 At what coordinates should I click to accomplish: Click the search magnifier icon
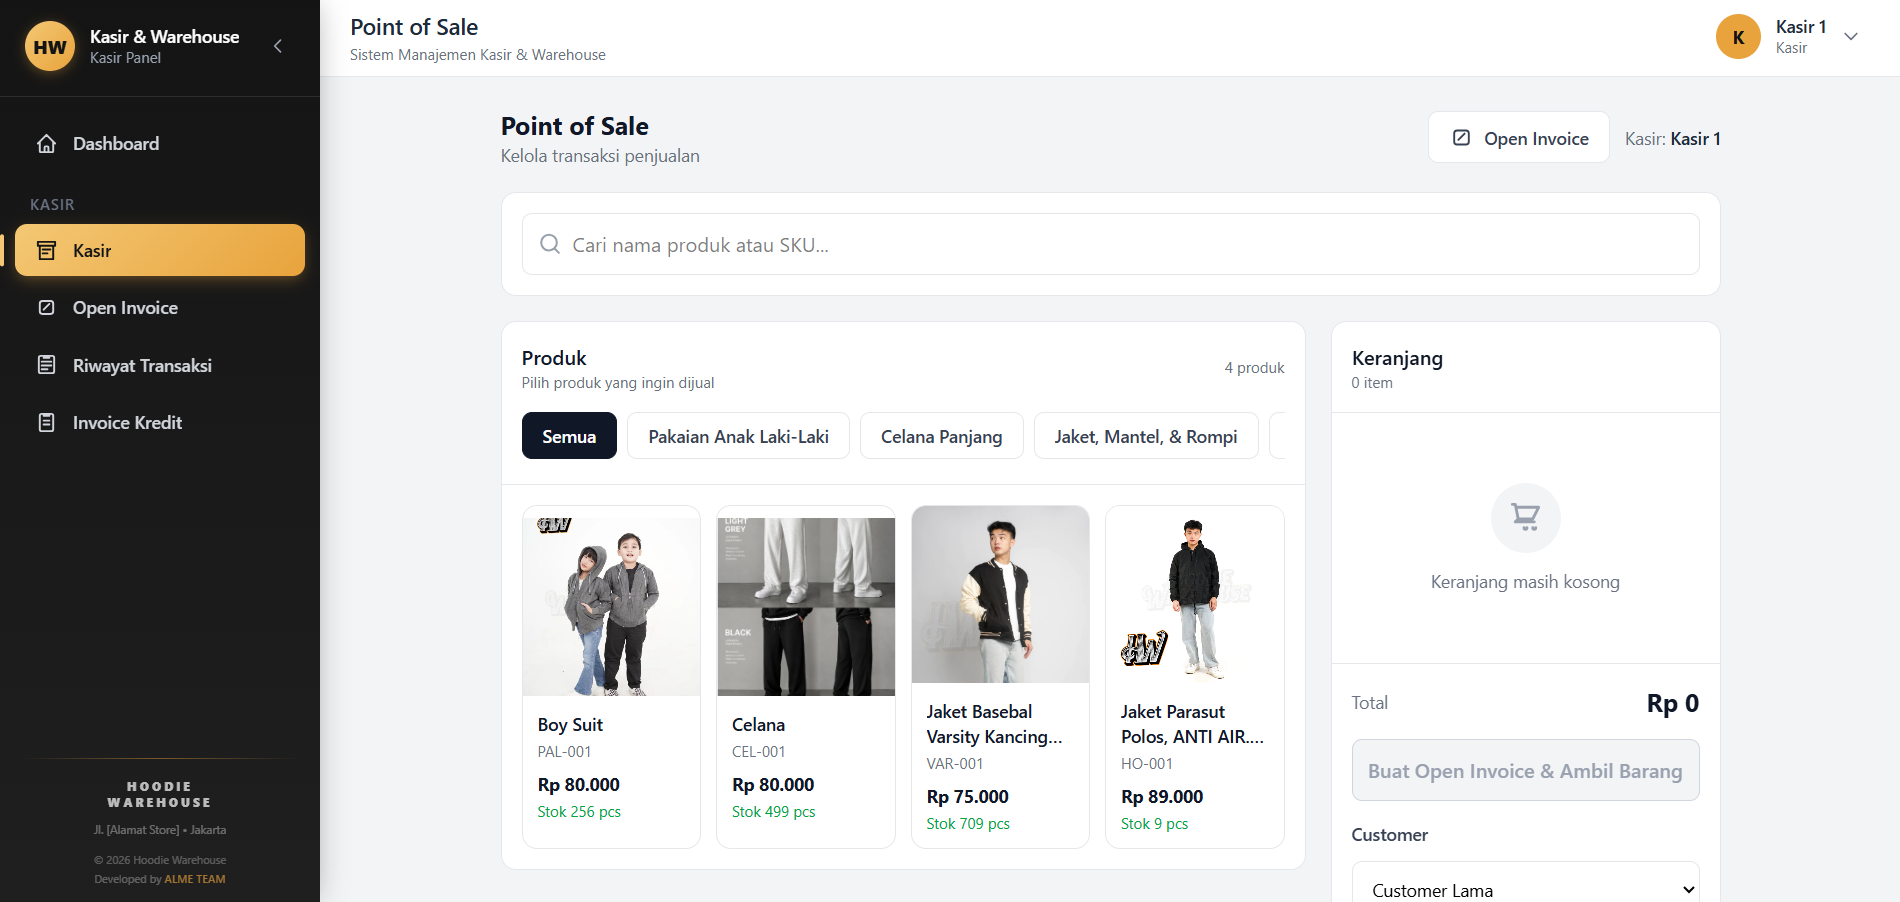550,244
